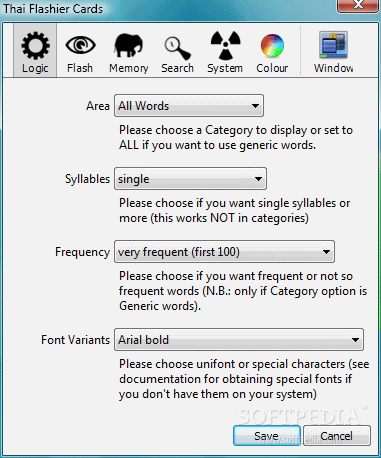
Task: Select the Logic gear icon
Action: tap(35, 51)
